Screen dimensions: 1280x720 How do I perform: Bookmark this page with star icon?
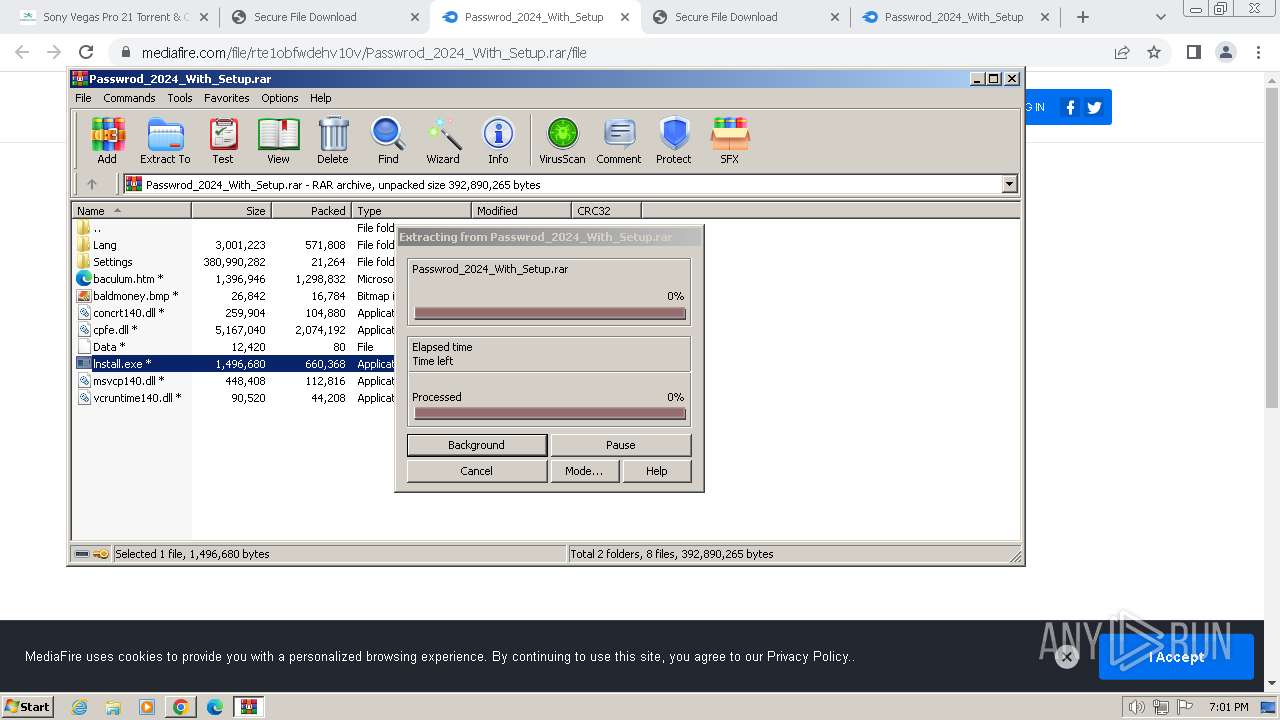coord(1154,52)
